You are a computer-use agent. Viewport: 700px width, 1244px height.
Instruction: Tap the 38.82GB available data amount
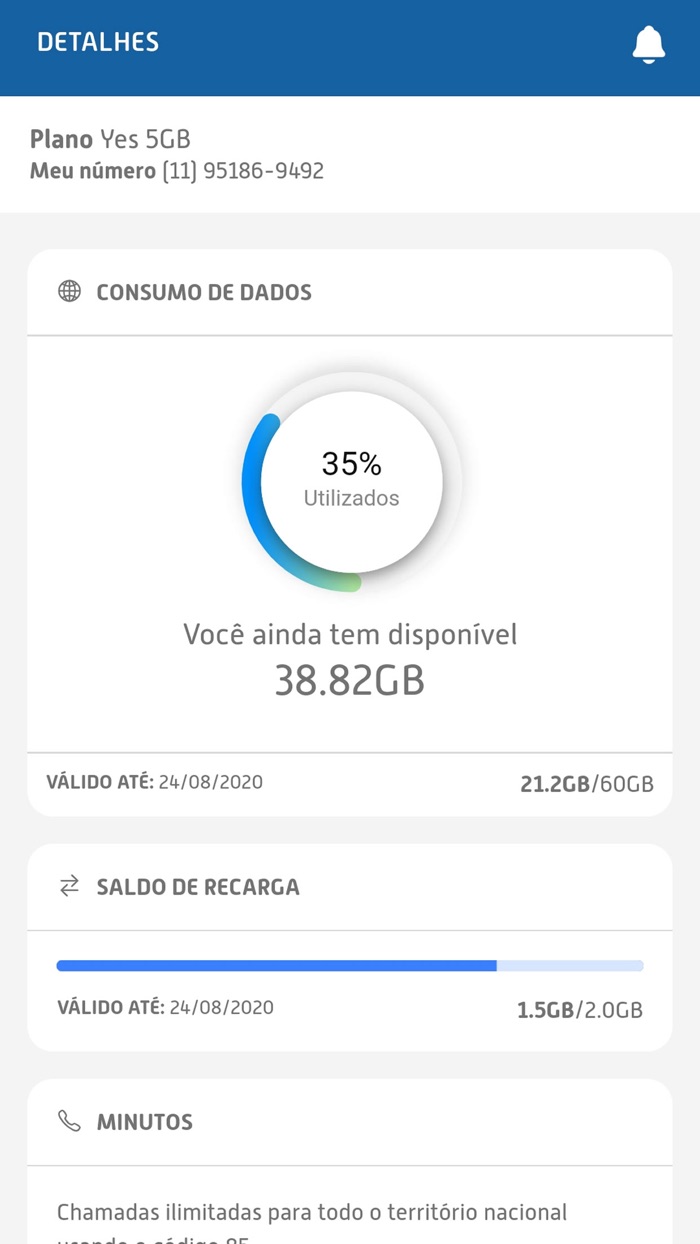pyautogui.click(x=350, y=681)
